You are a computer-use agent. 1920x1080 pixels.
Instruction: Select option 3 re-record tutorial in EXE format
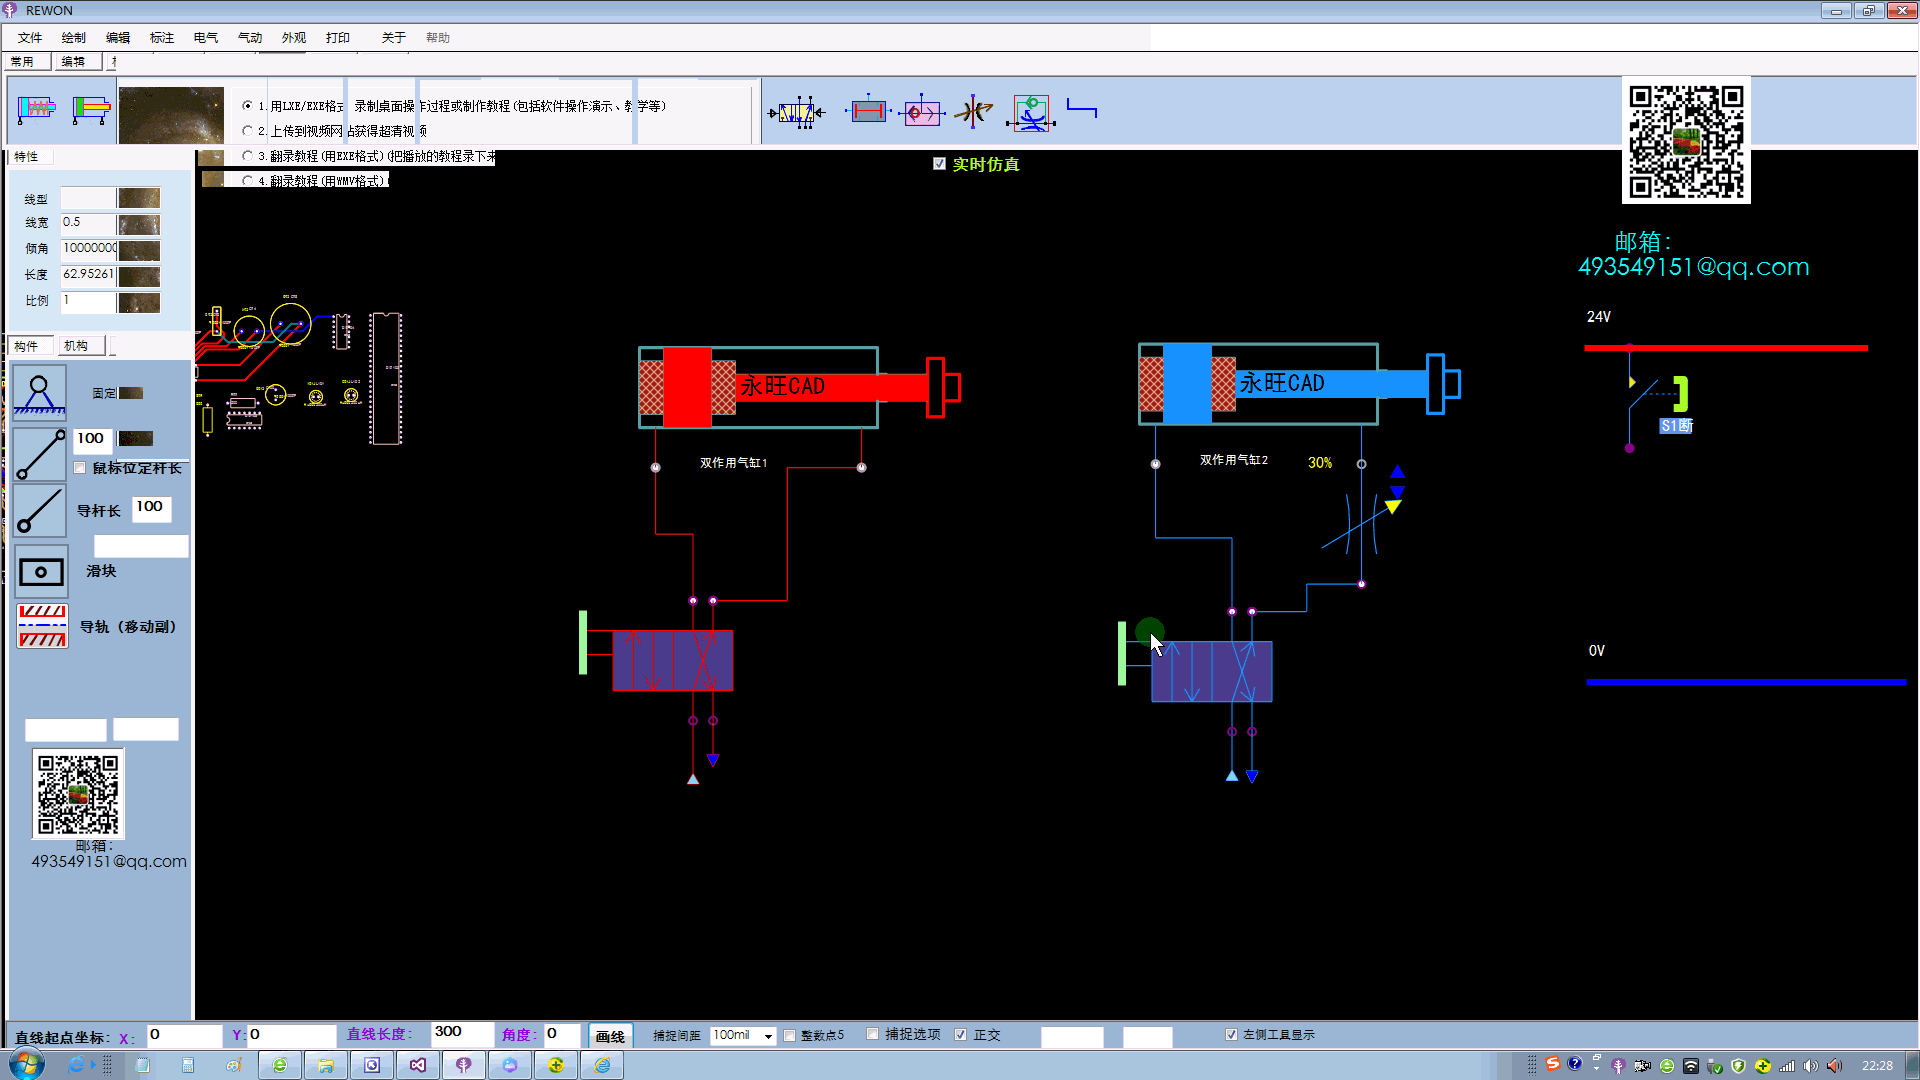coord(247,156)
